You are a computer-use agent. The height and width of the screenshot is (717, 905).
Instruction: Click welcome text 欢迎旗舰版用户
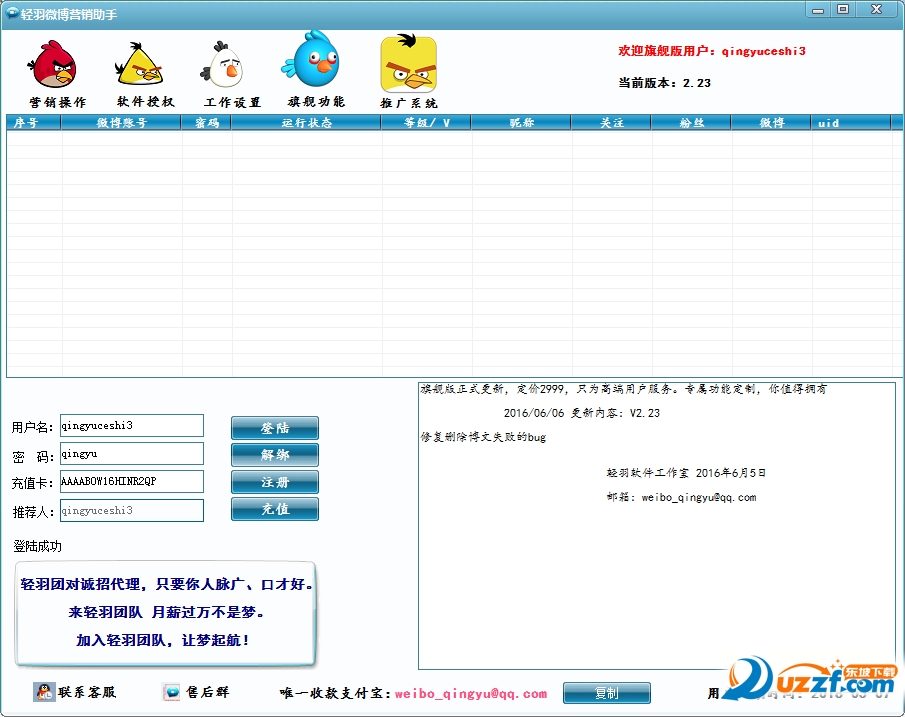712,51
